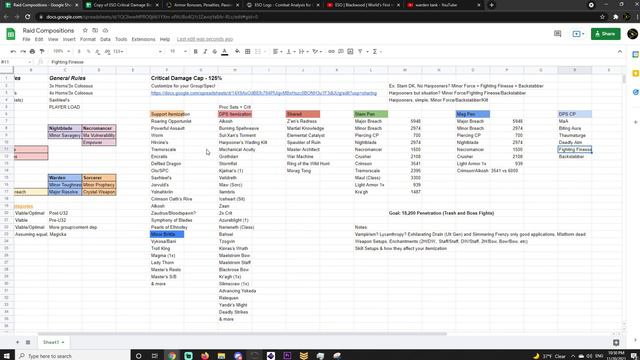Open the more number formats dropdown

click(118, 51)
